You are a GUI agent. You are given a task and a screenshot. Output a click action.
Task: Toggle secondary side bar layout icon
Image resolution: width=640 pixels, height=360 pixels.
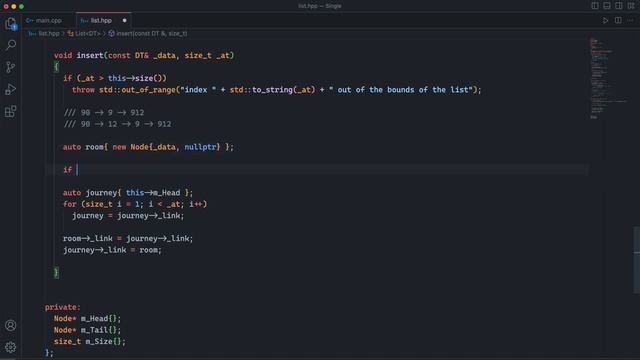(619, 6)
